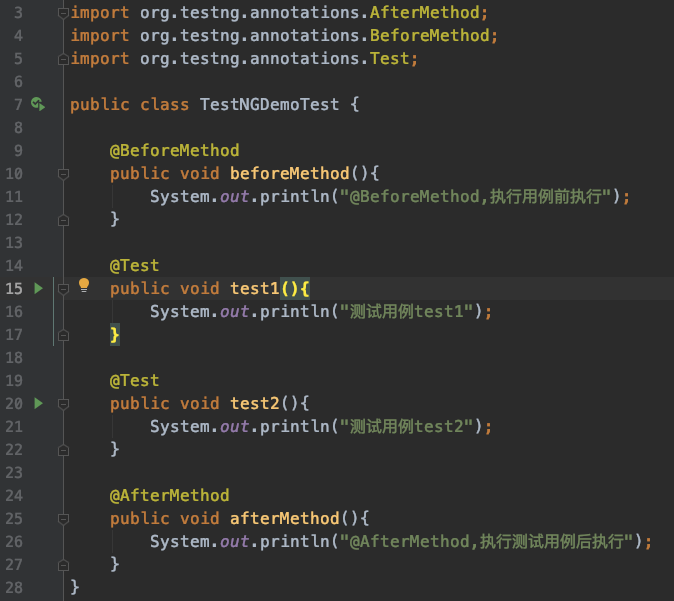The height and width of the screenshot is (601, 674).
Task: Click the TestNGDemoTest class name
Action: (270, 104)
